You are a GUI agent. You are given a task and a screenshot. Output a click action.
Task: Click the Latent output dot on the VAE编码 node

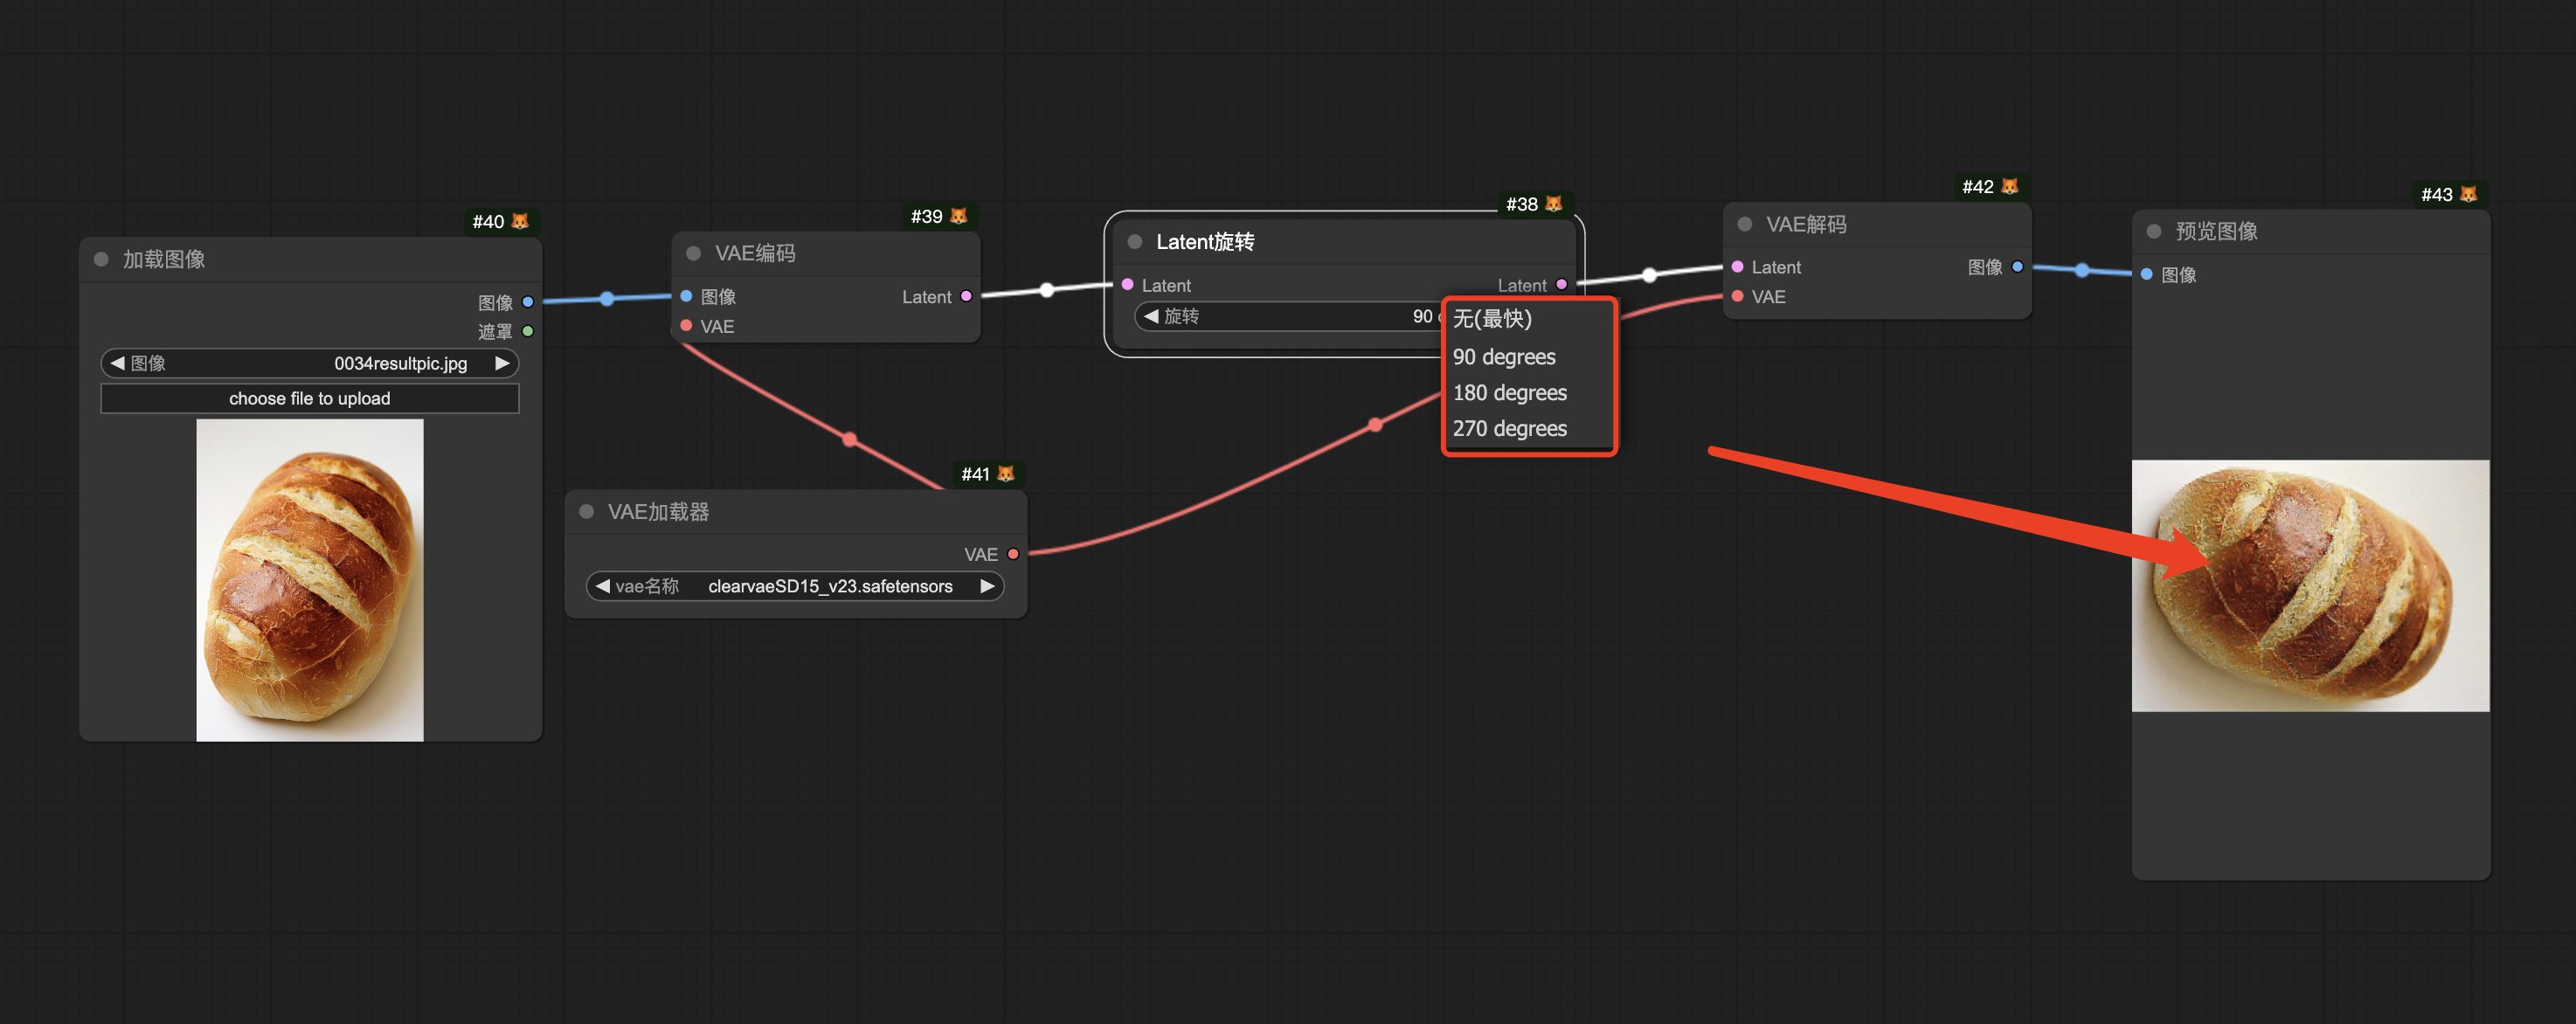pyautogui.click(x=966, y=296)
